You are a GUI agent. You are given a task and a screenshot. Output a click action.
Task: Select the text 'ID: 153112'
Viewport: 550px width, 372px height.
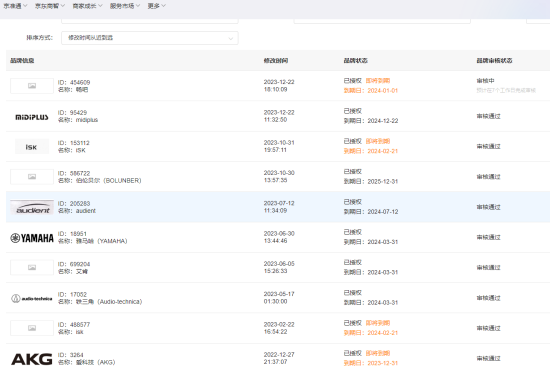click(x=74, y=143)
